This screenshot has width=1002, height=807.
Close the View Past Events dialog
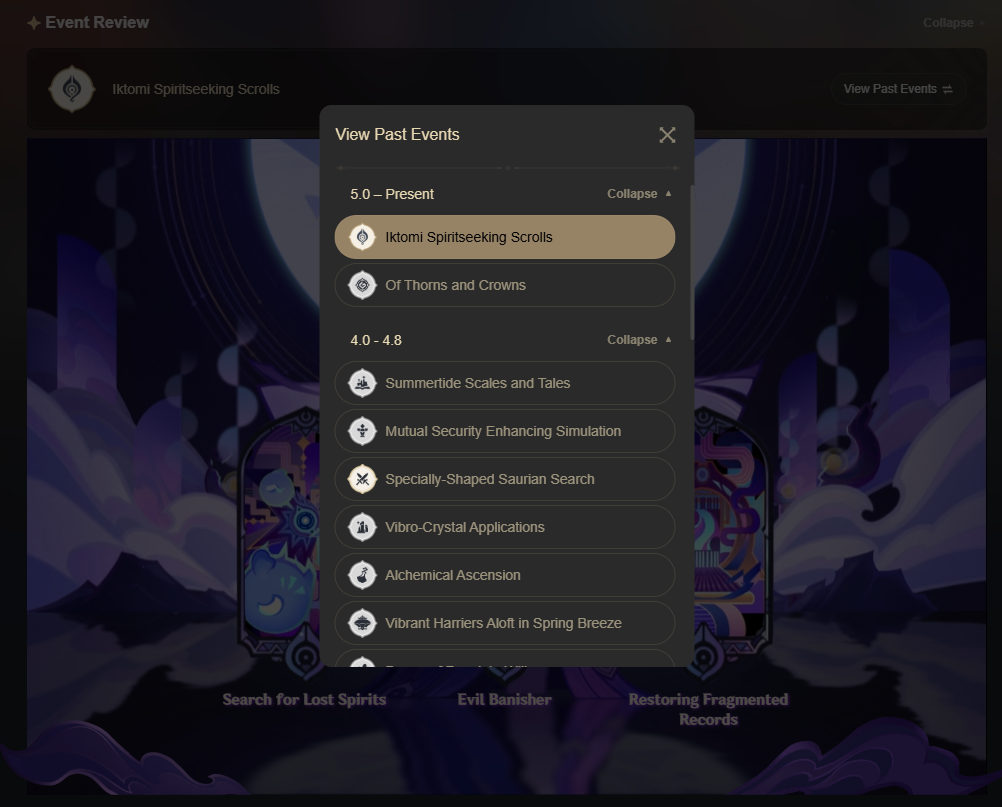tap(667, 135)
